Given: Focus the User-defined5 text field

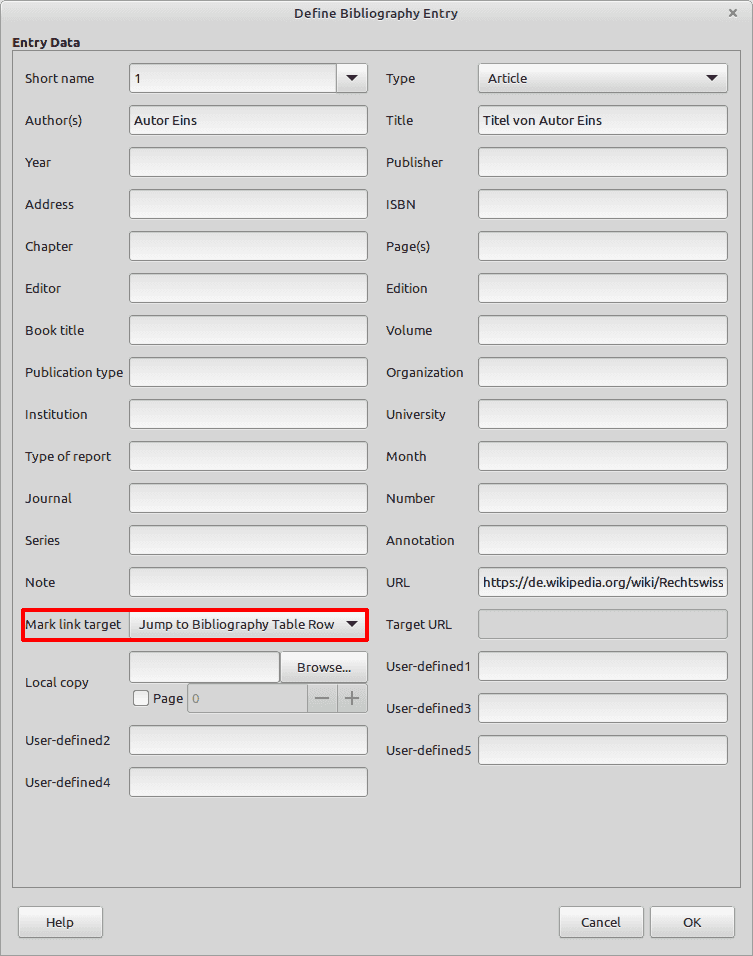Looking at the screenshot, I should (x=602, y=750).
